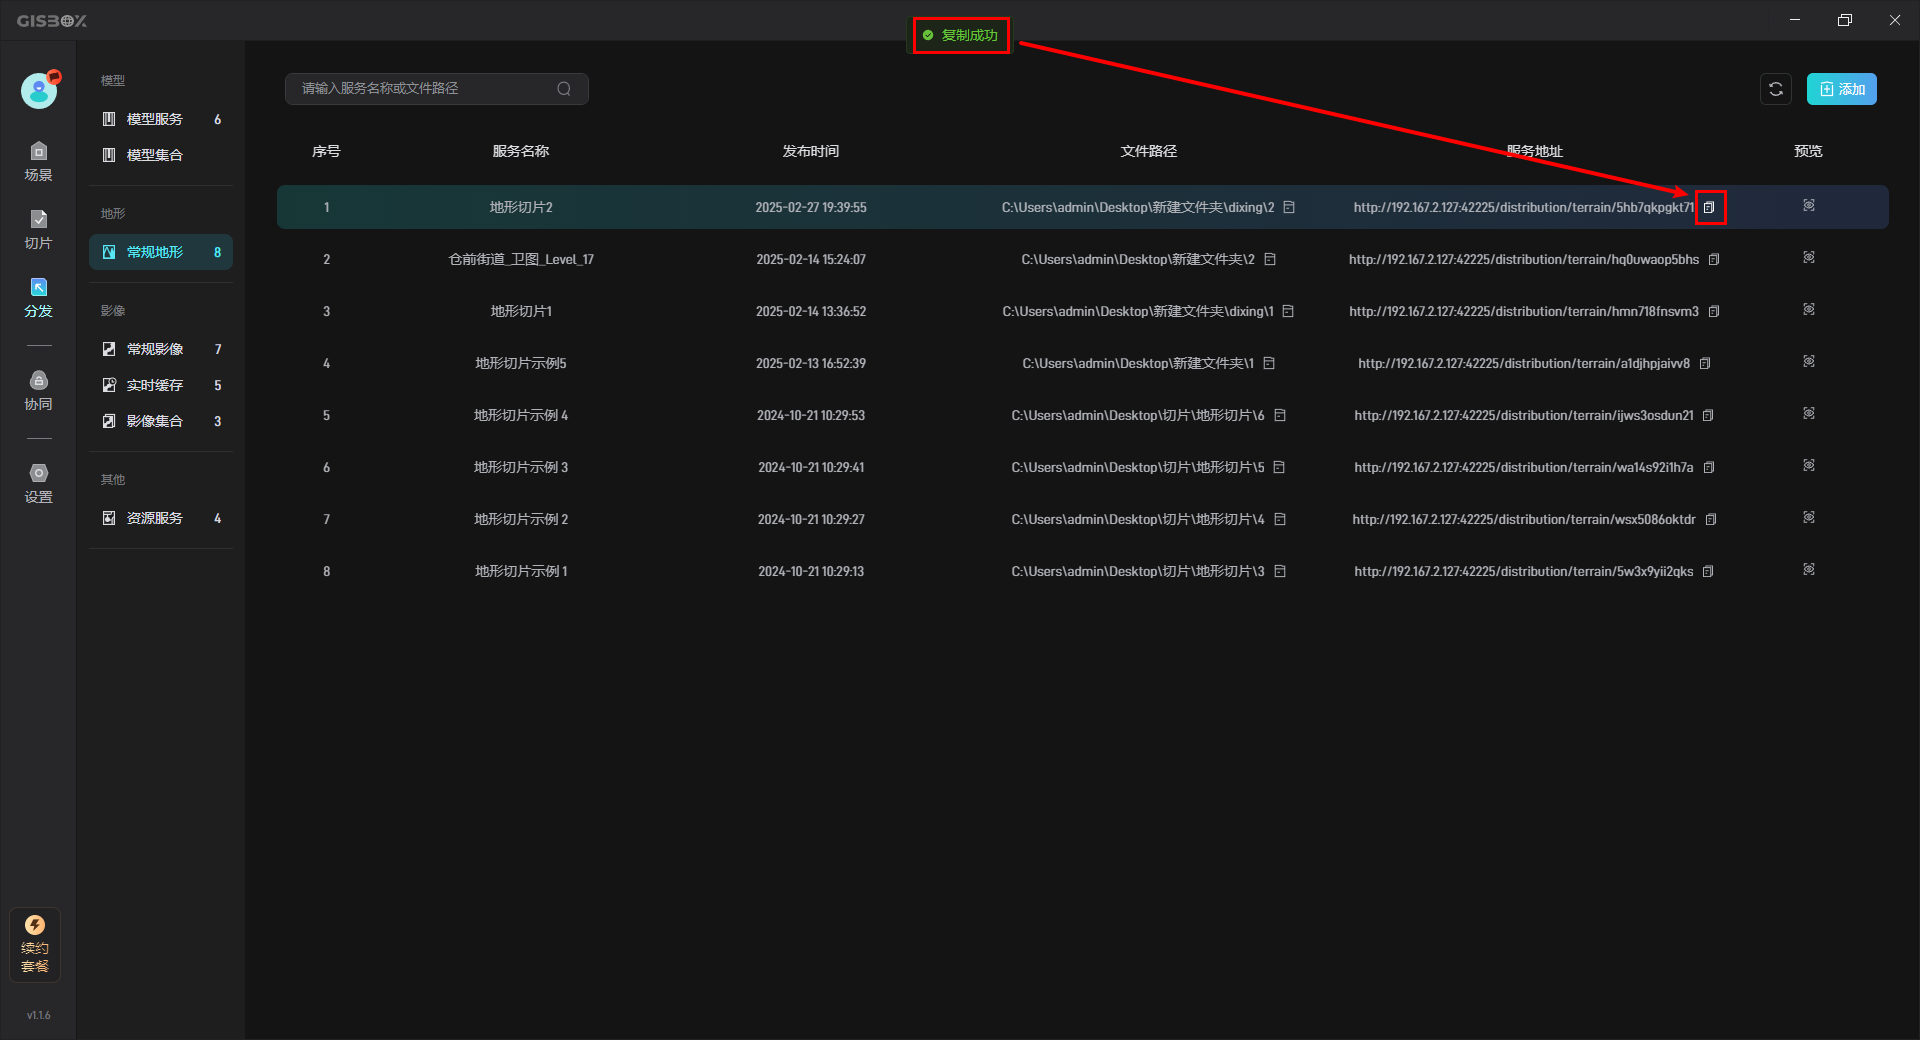Viewport: 1920px width, 1040px height.
Task: Open file path folder for 地形切片2
Action: point(1289,207)
